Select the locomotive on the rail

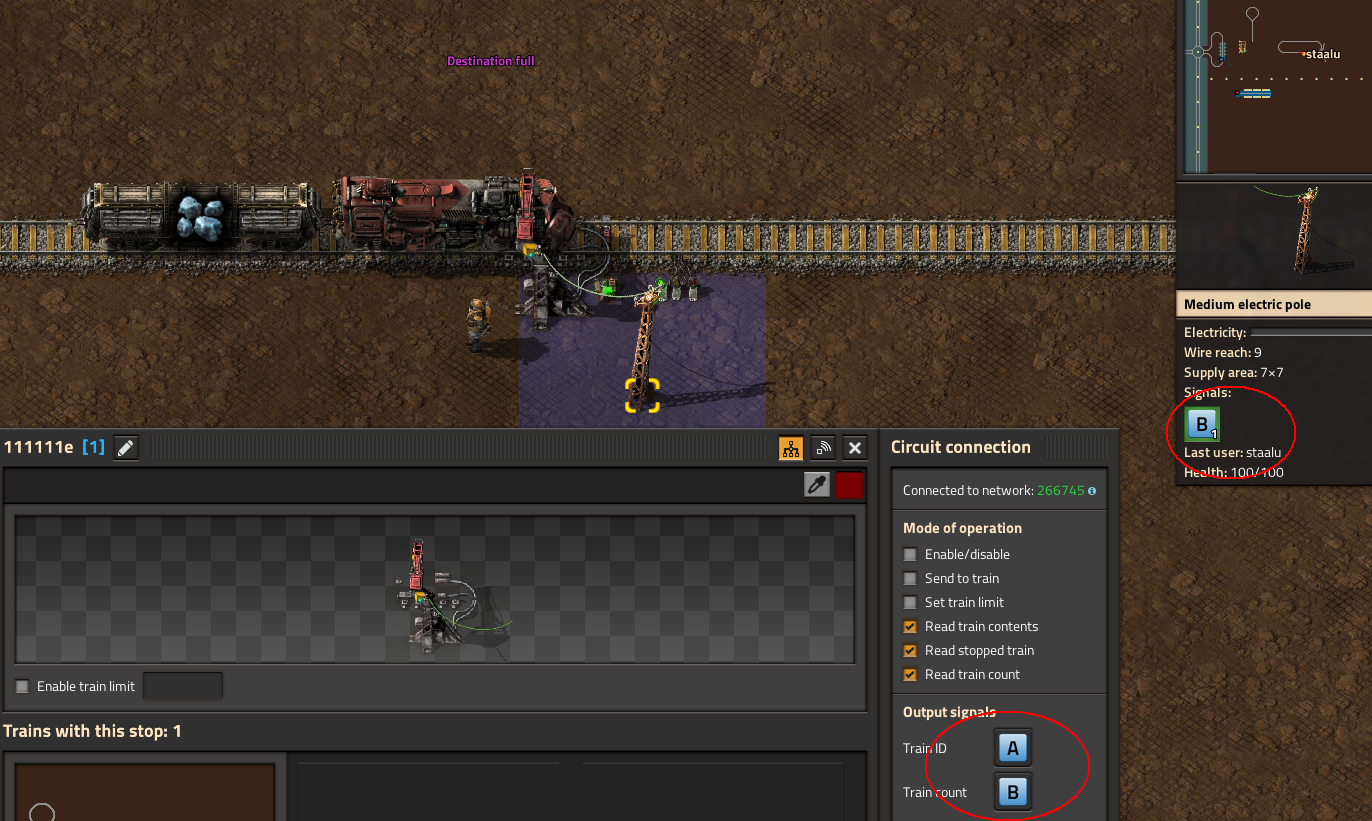[453, 214]
